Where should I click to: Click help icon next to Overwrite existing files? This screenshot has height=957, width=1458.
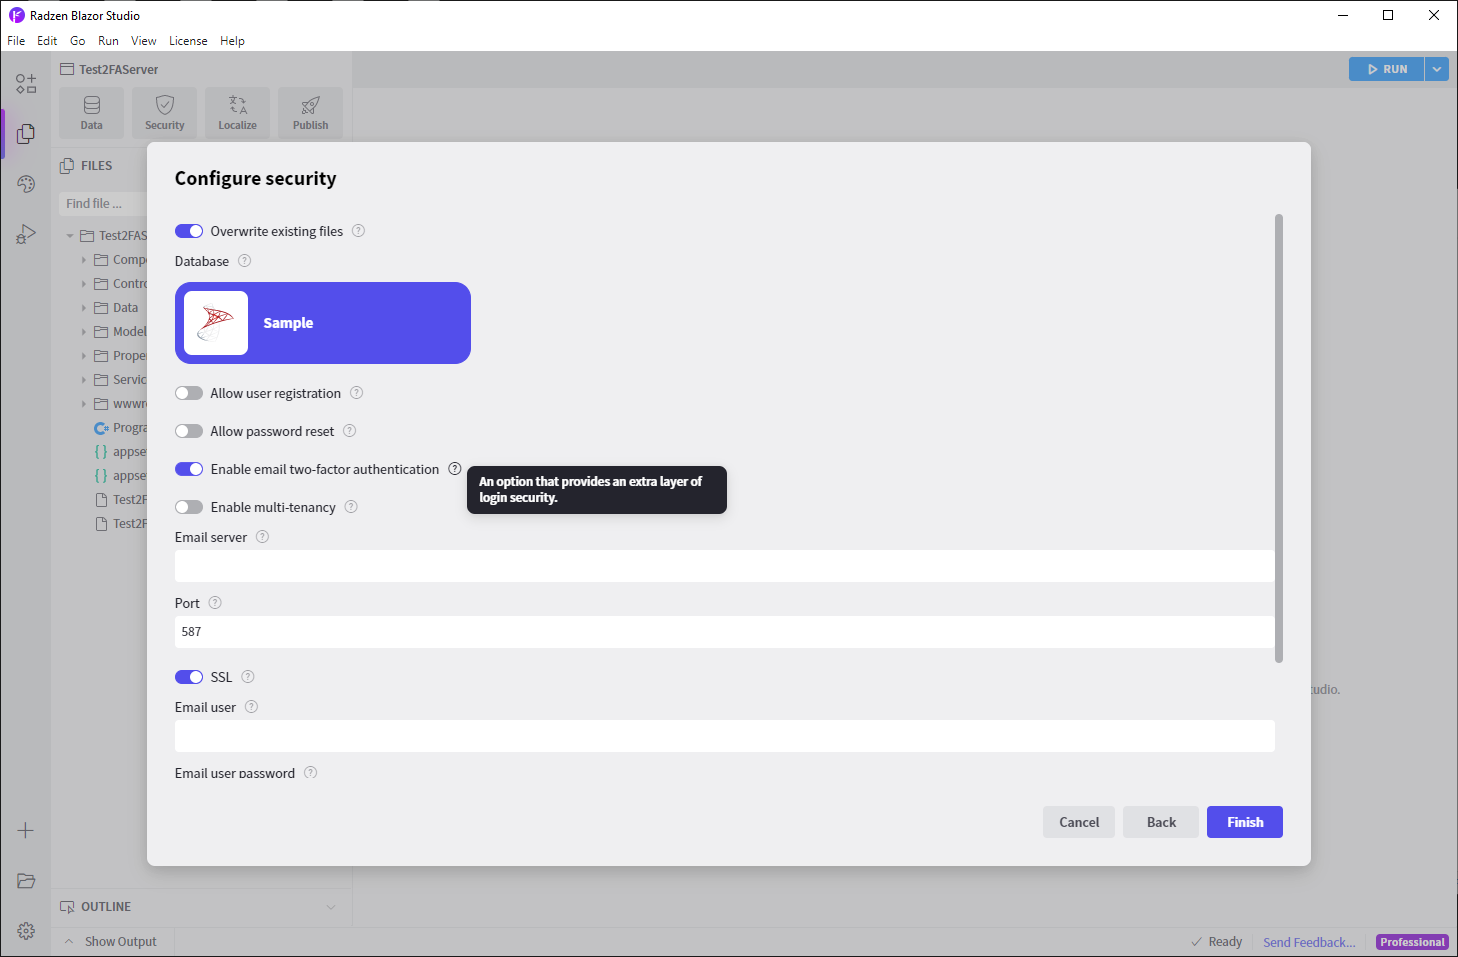coord(358,231)
